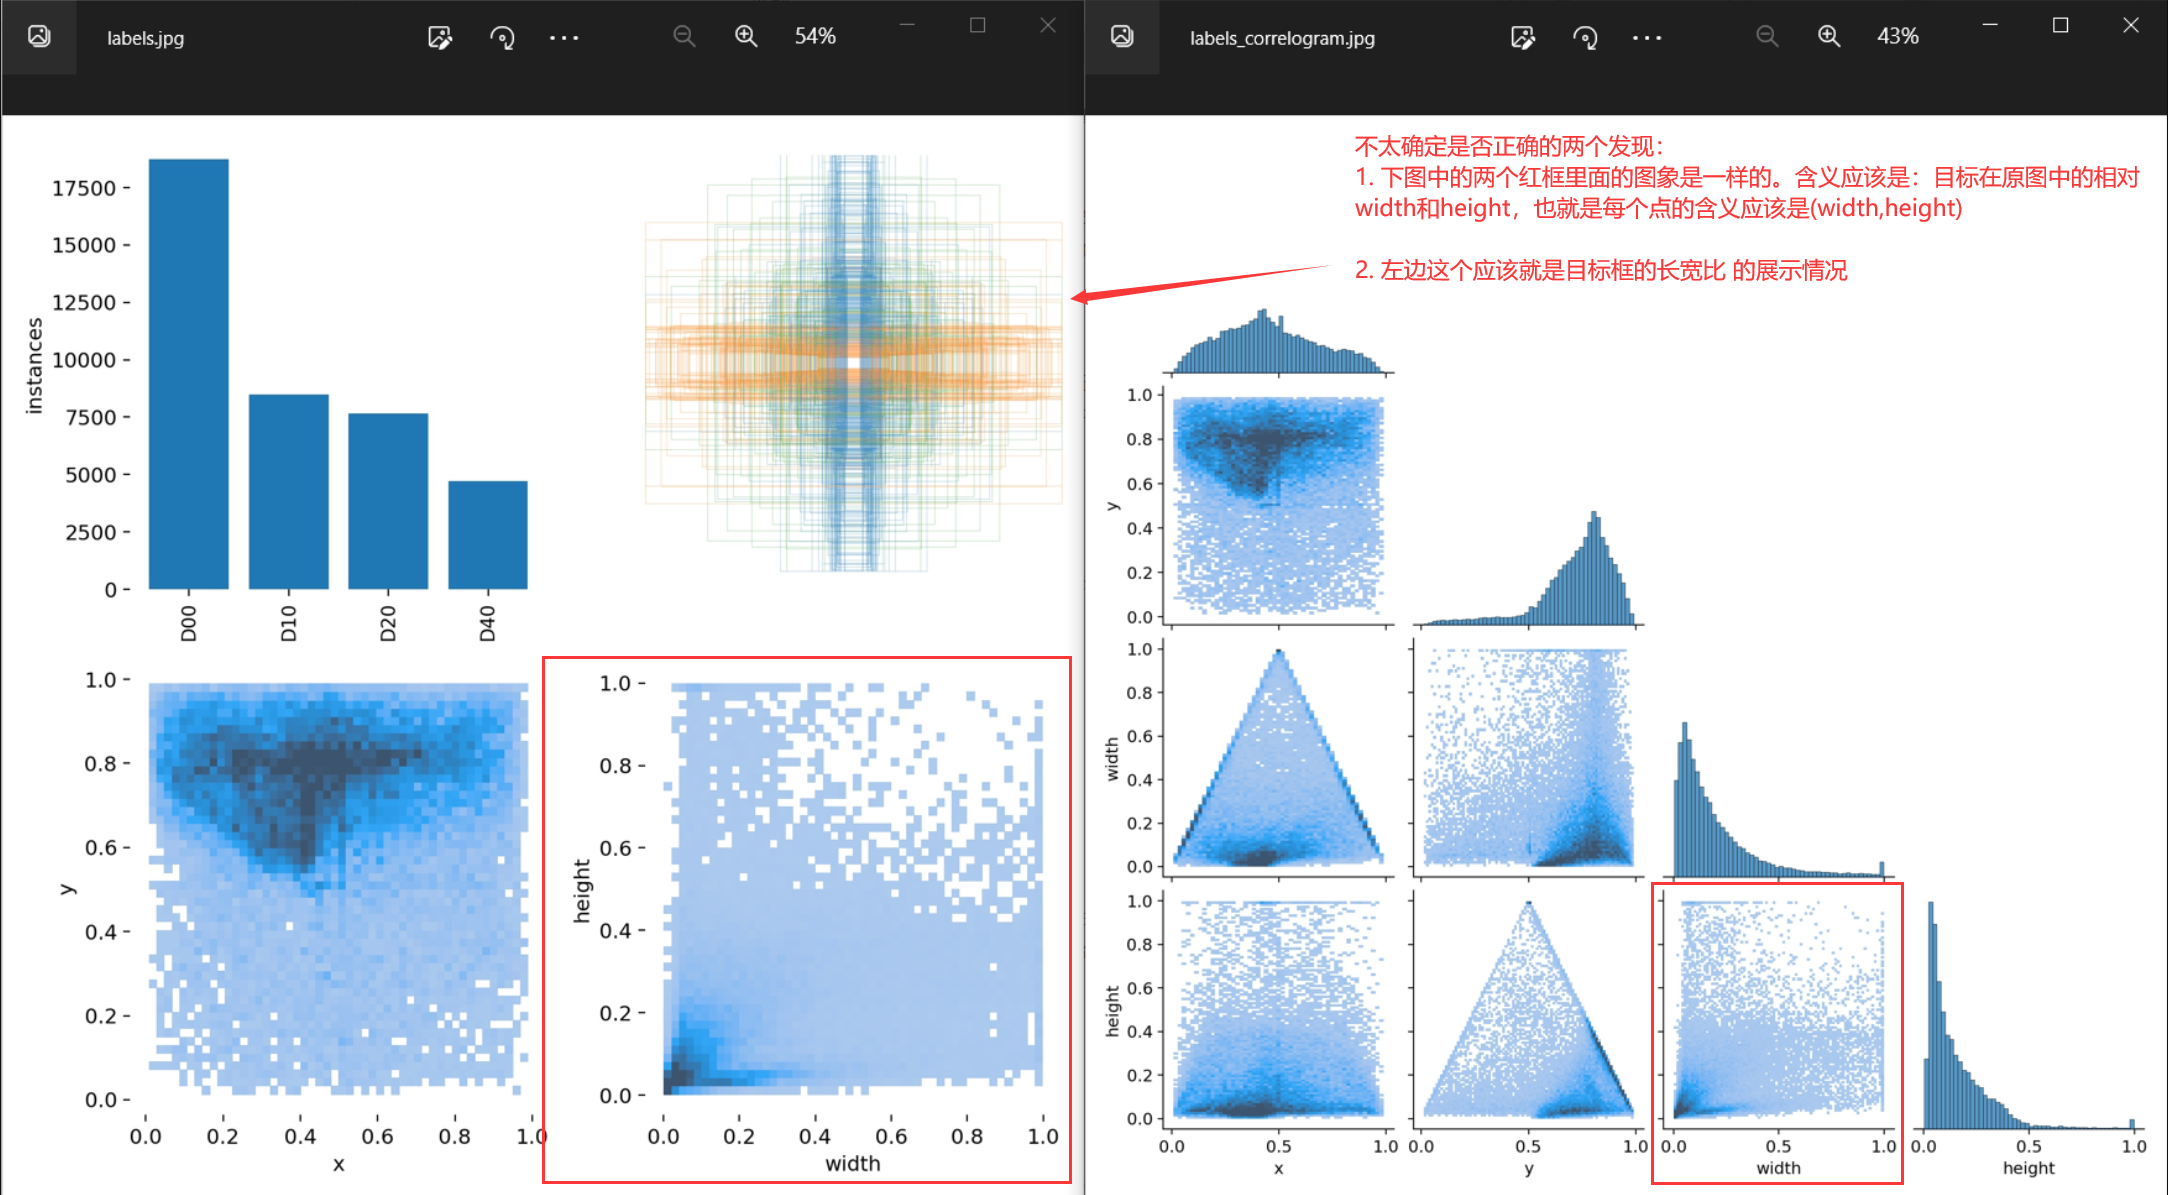The width and height of the screenshot is (2168, 1195).
Task: Click the 54% zoom level in labels.jpg
Action: point(815,37)
